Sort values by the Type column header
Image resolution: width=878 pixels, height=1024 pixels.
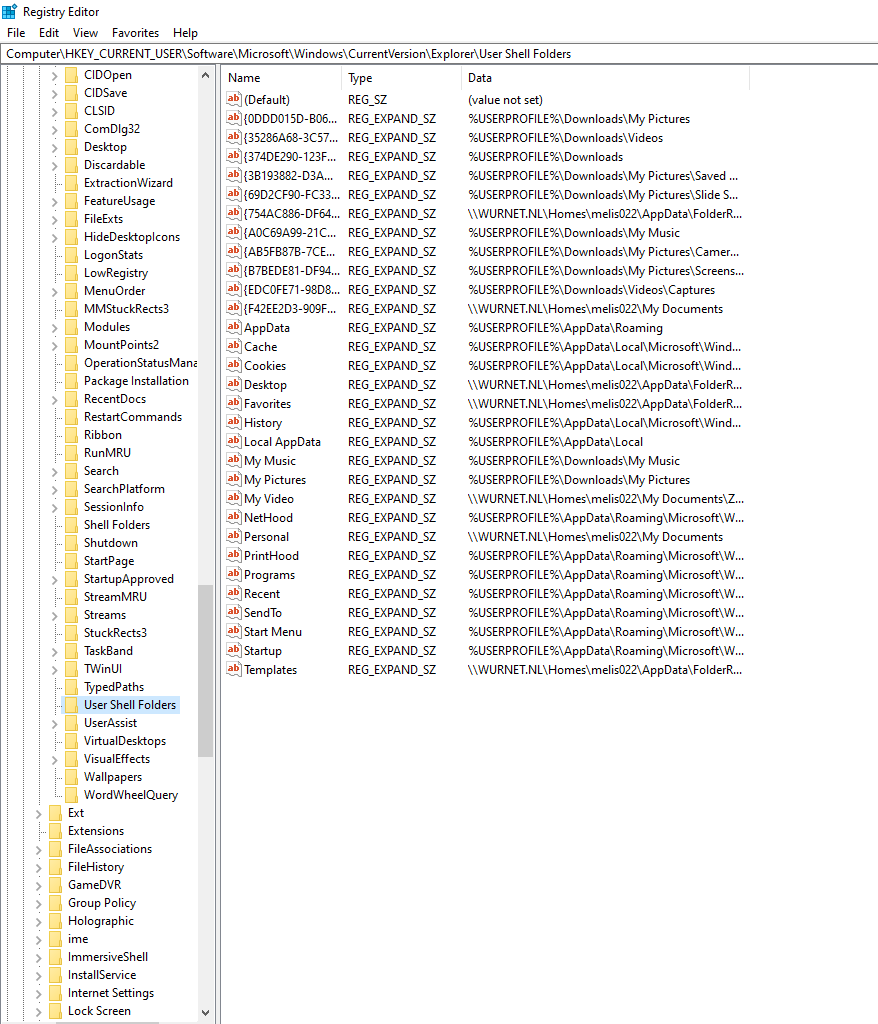tap(401, 78)
